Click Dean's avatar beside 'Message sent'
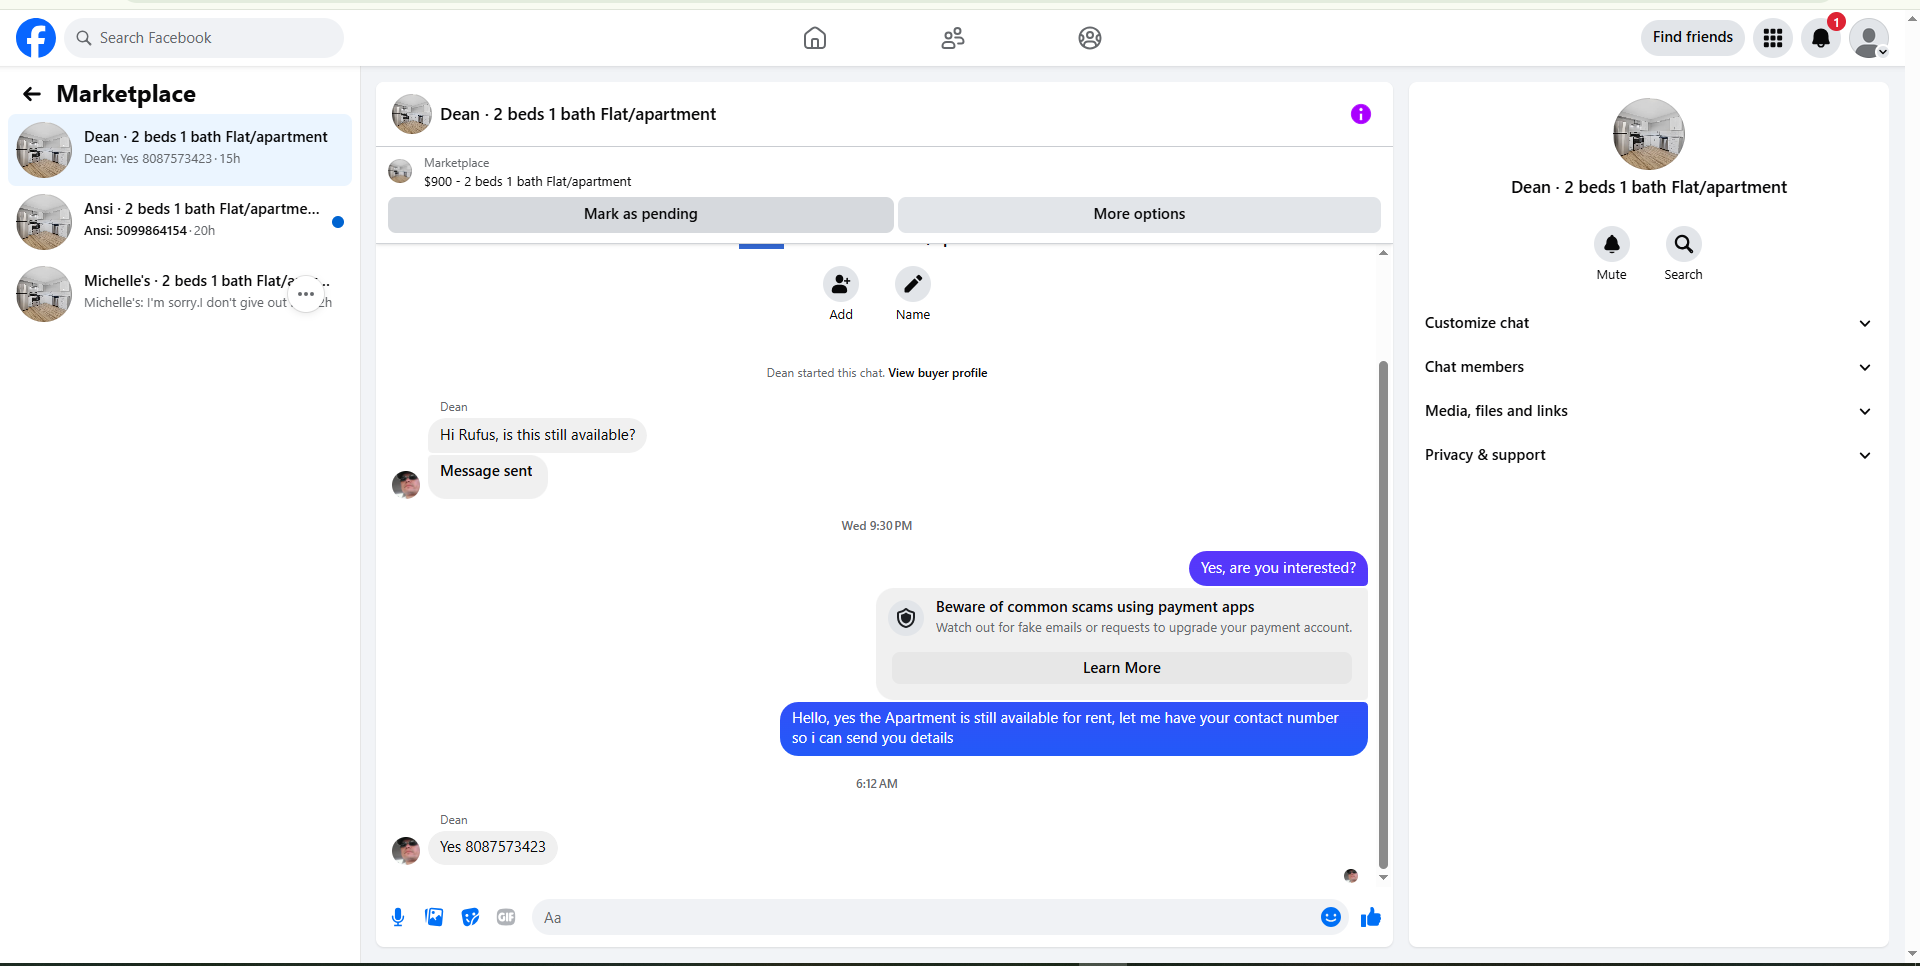Viewport: 1920px width, 966px height. click(406, 485)
